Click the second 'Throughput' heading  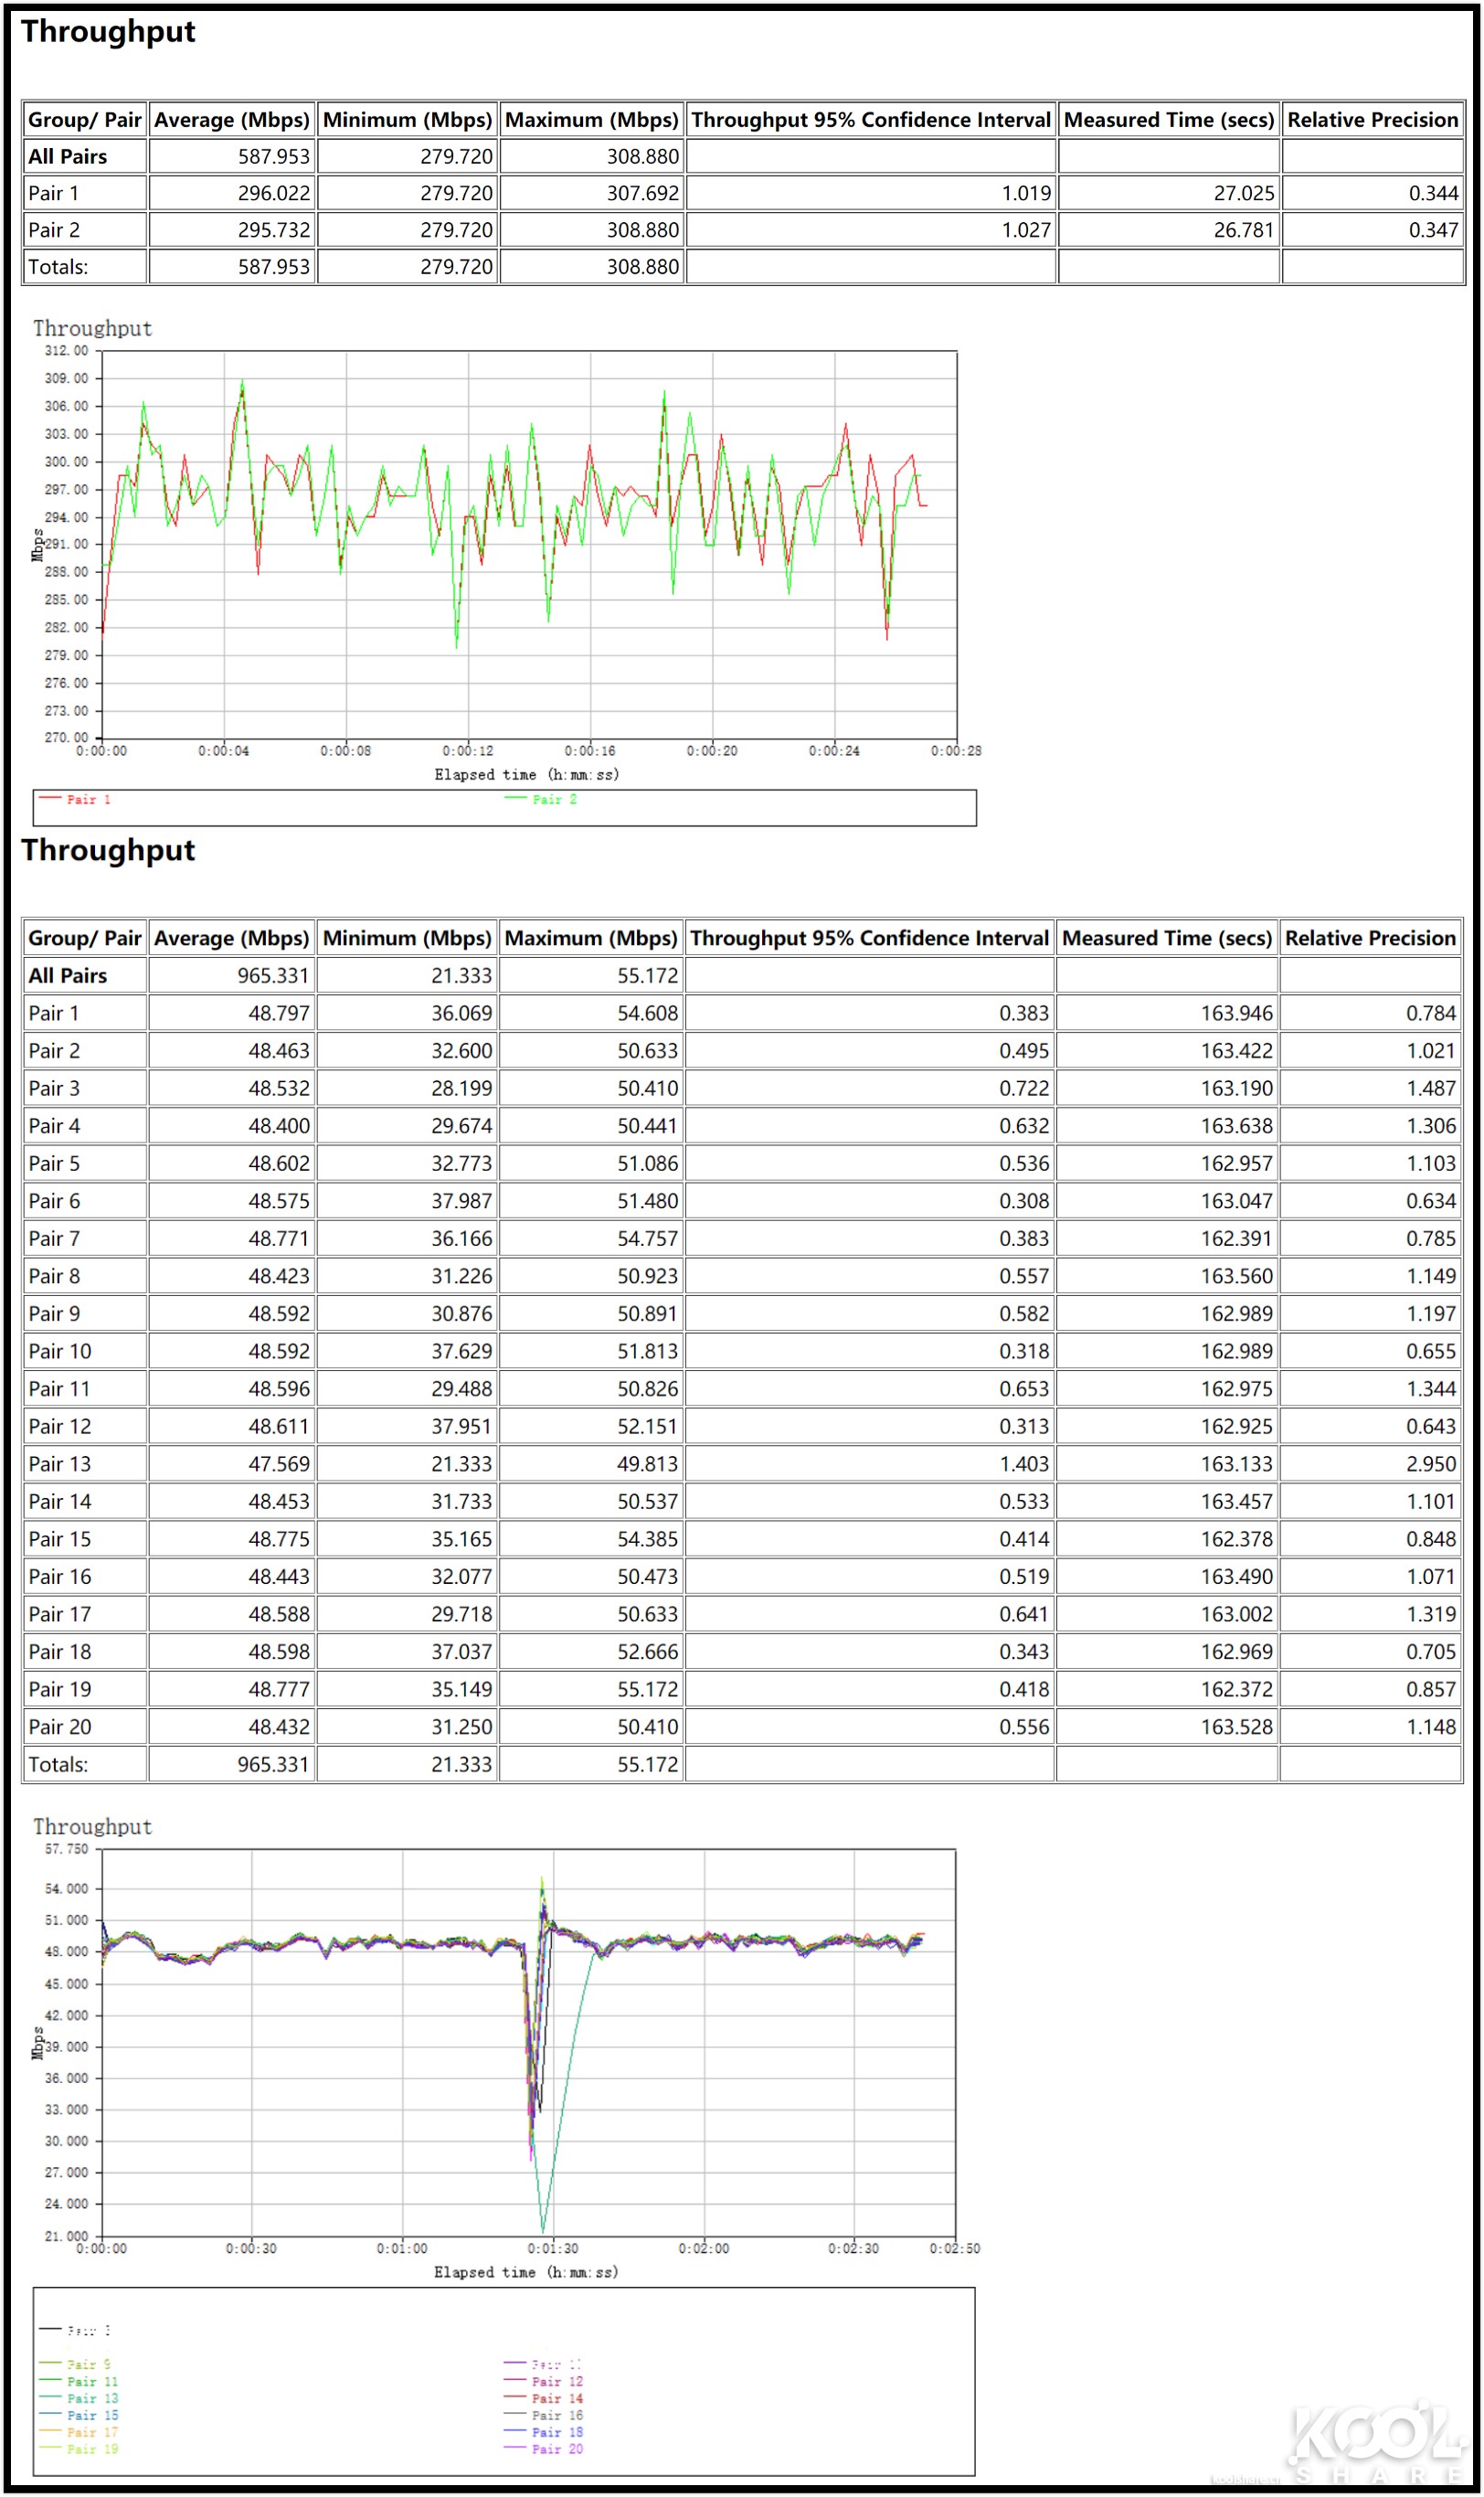click(x=108, y=850)
